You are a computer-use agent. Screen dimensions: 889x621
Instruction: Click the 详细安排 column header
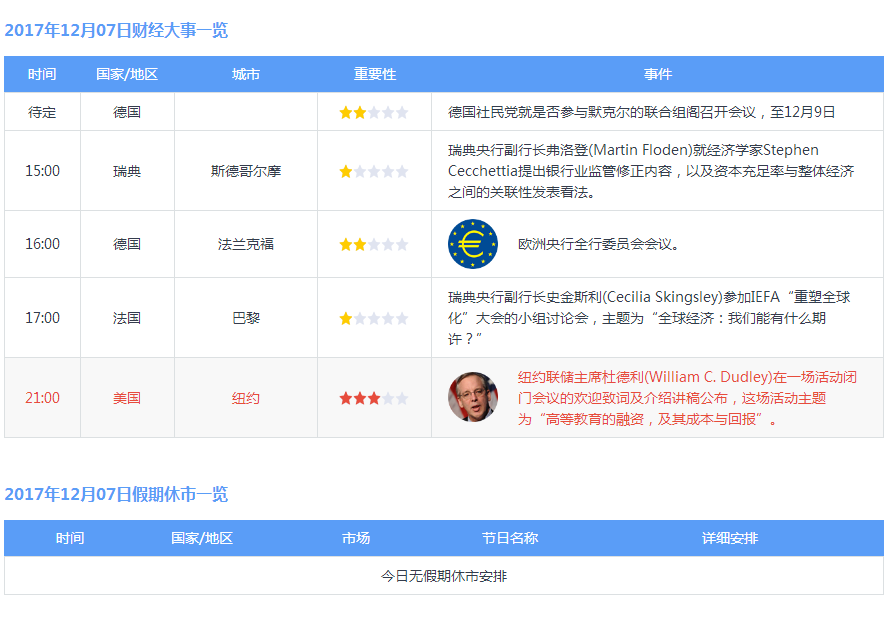coord(730,538)
